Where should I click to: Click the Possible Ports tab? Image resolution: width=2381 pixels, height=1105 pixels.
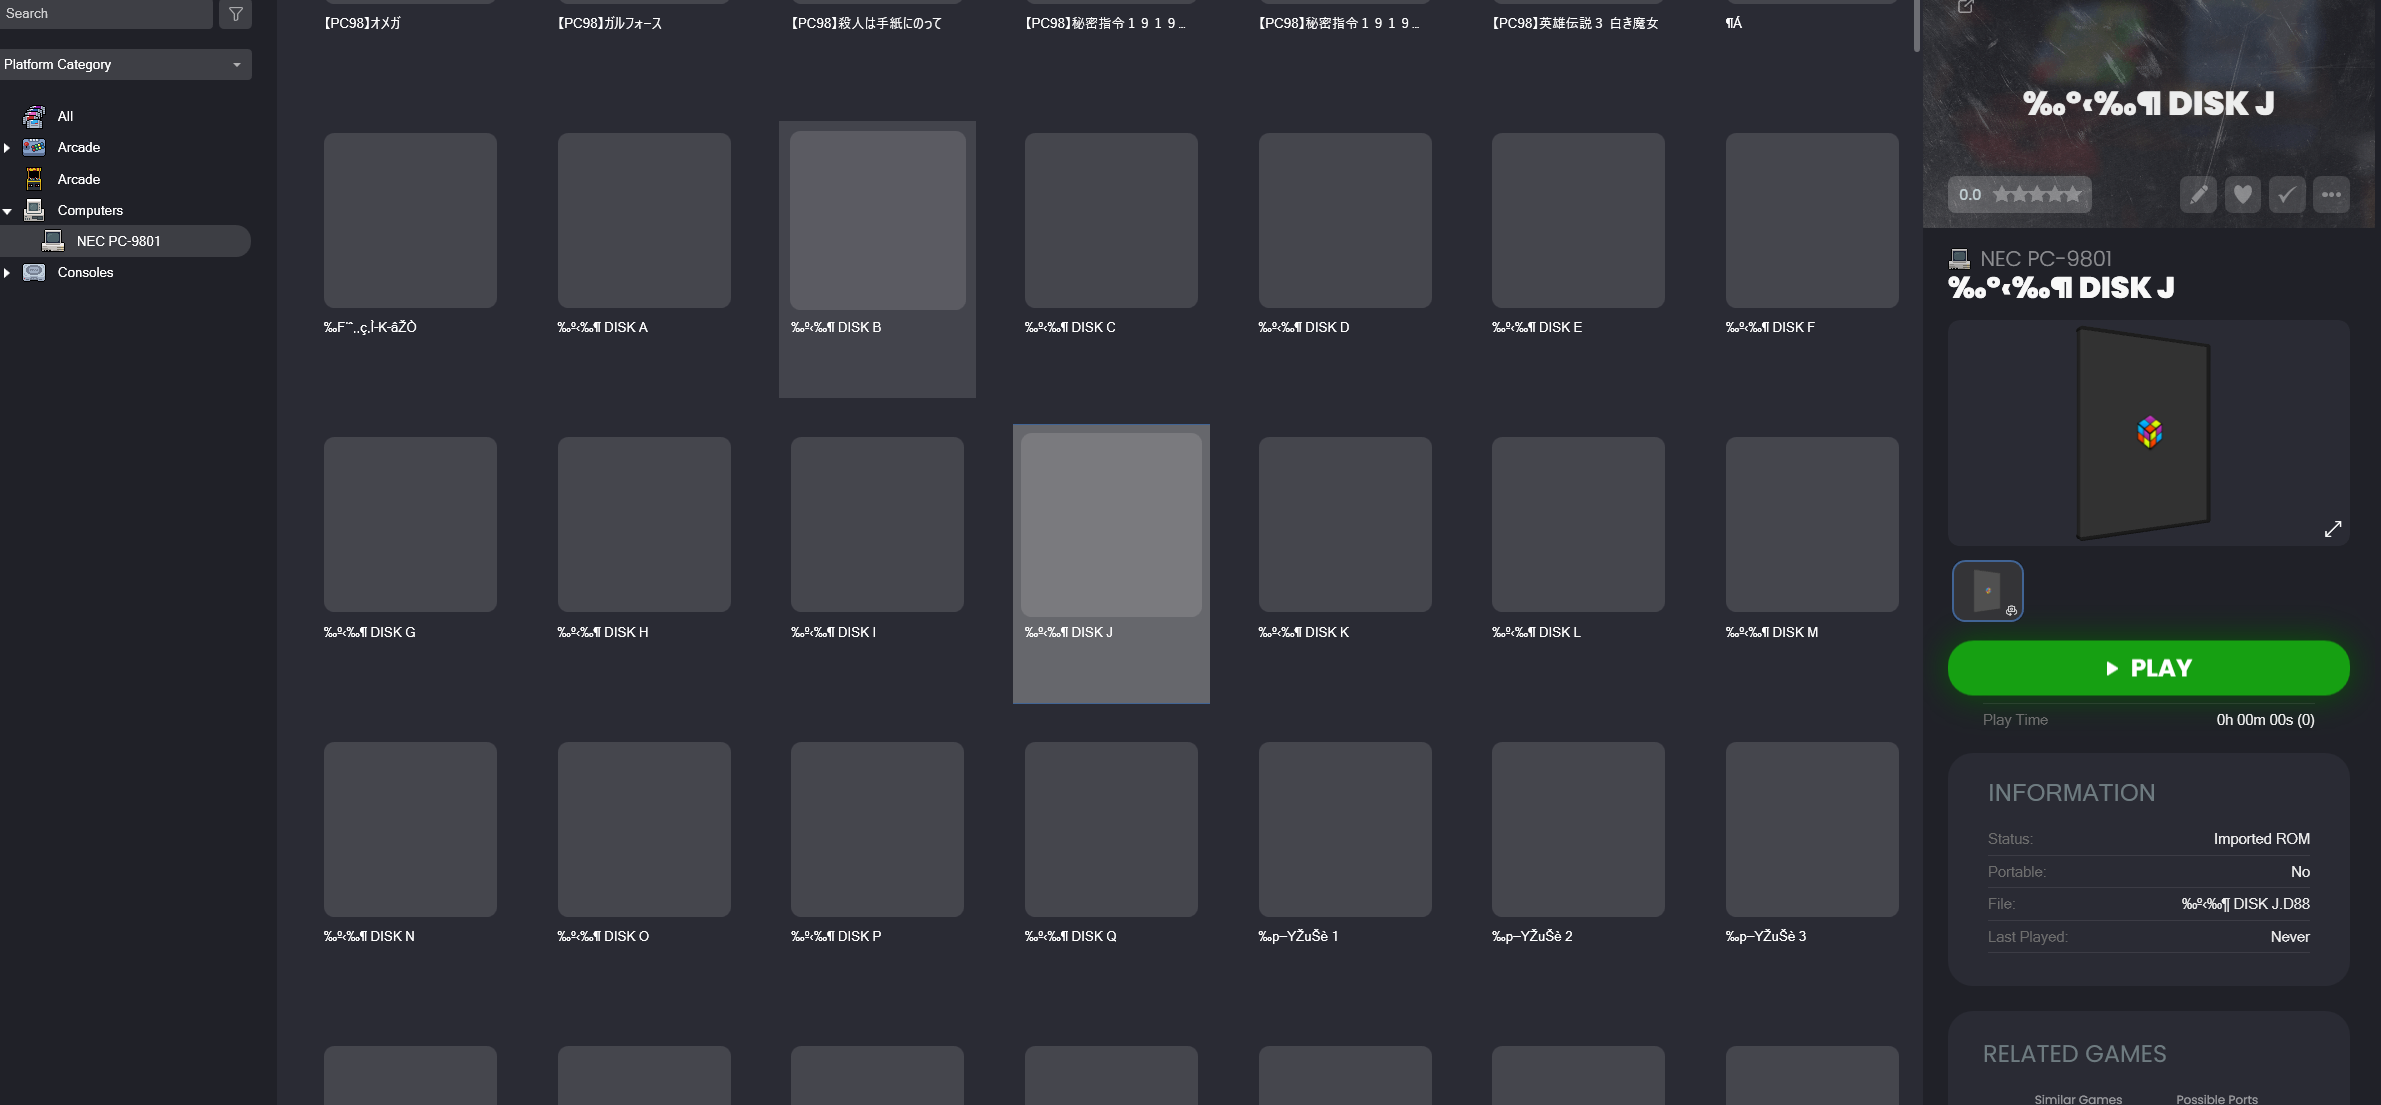(x=2216, y=1098)
